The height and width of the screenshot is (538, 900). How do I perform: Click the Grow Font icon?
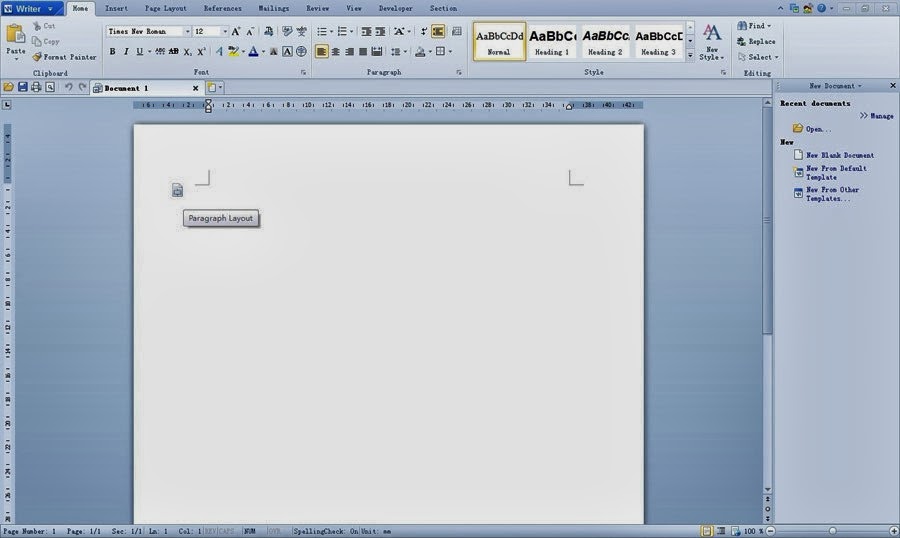coord(236,32)
